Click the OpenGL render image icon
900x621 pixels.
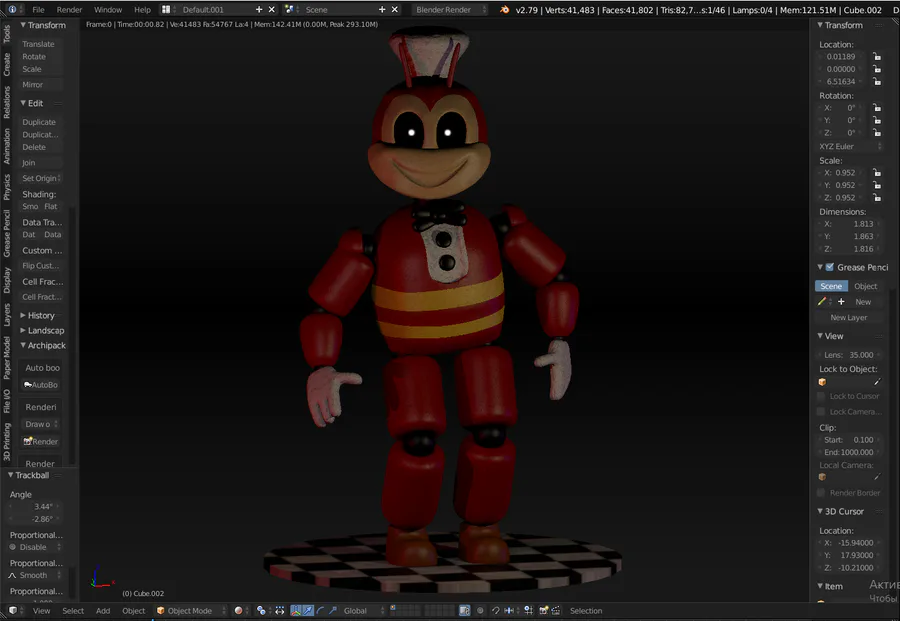pyautogui.click(x=544, y=610)
